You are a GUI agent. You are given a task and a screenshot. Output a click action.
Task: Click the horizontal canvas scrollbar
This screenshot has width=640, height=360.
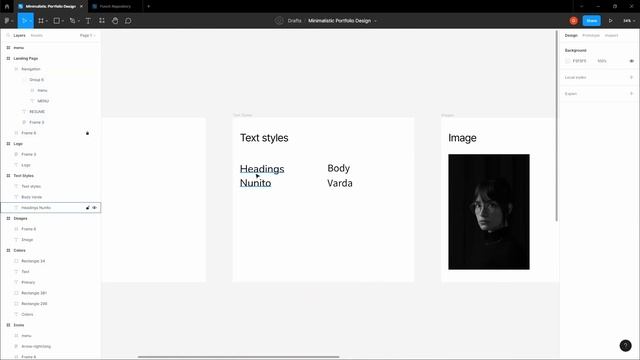tap(238, 357)
